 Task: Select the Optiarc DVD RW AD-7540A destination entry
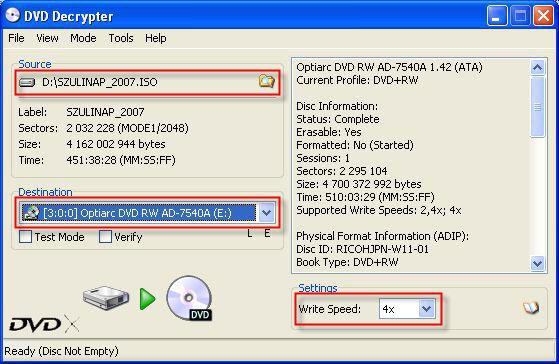138,213
